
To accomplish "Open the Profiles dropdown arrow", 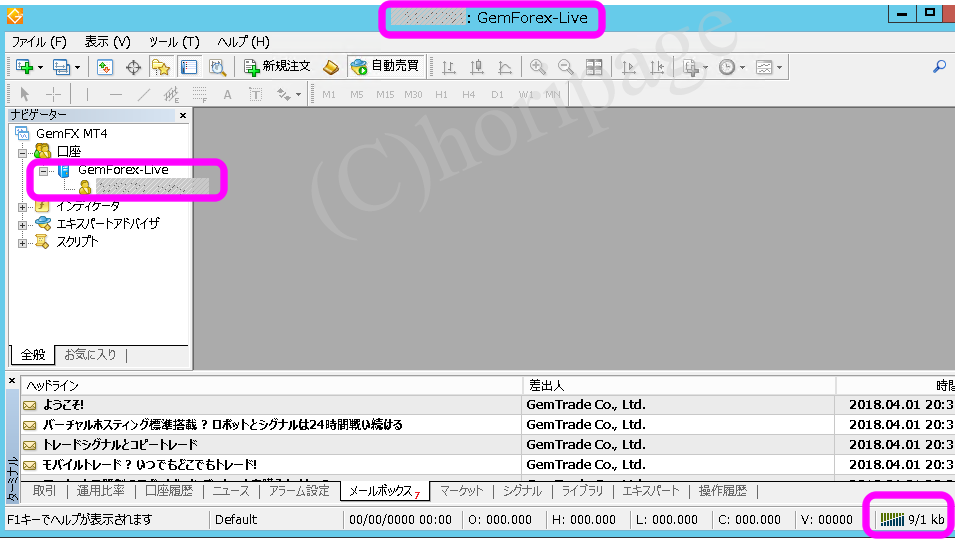I will [77, 68].
